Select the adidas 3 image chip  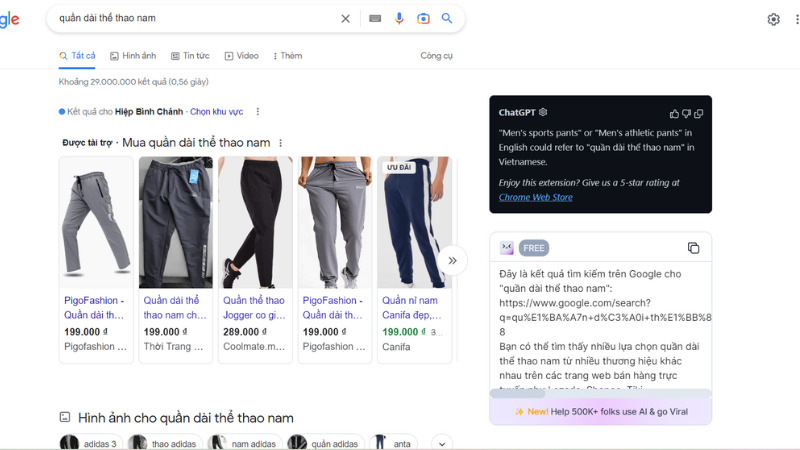pyautogui.click(x=91, y=443)
